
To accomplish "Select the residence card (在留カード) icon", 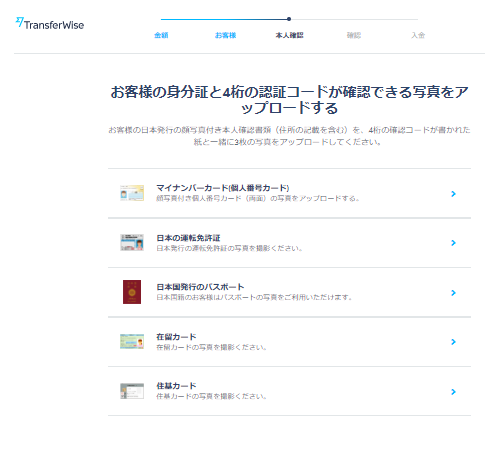I will click(x=132, y=341).
